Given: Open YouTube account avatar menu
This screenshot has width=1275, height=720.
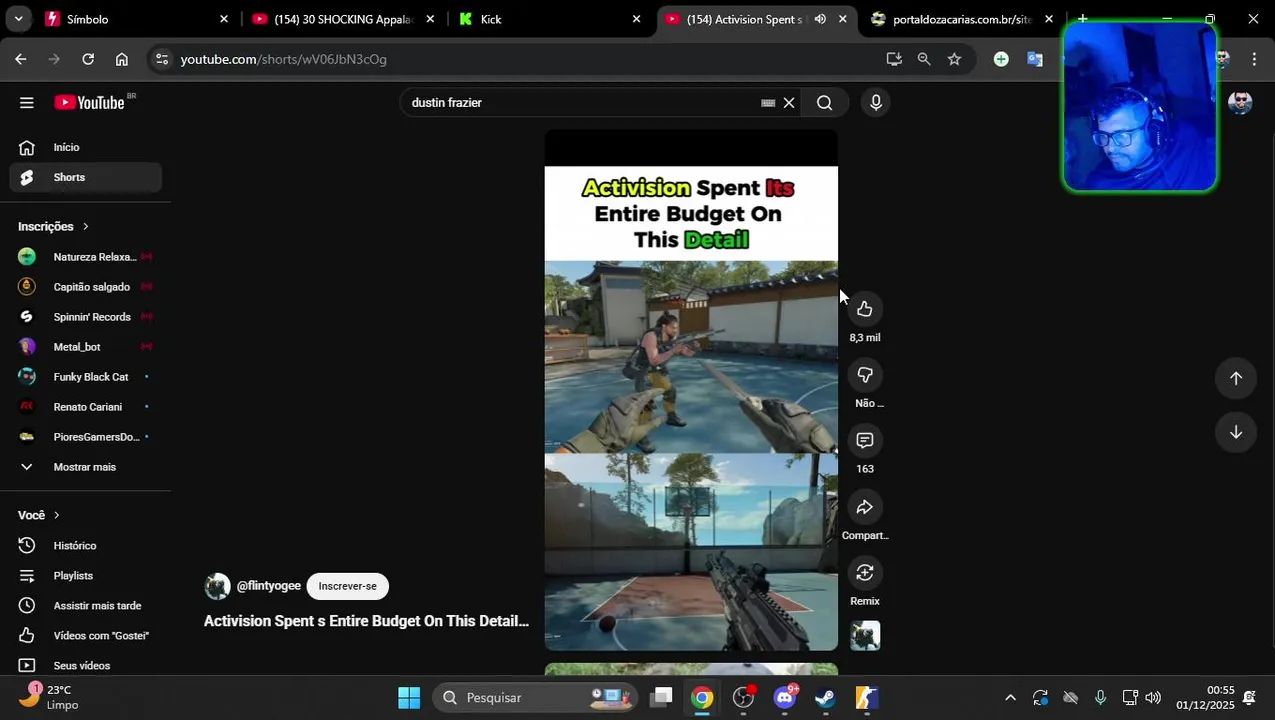Looking at the screenshot, I should click(x=1240, y=103).
